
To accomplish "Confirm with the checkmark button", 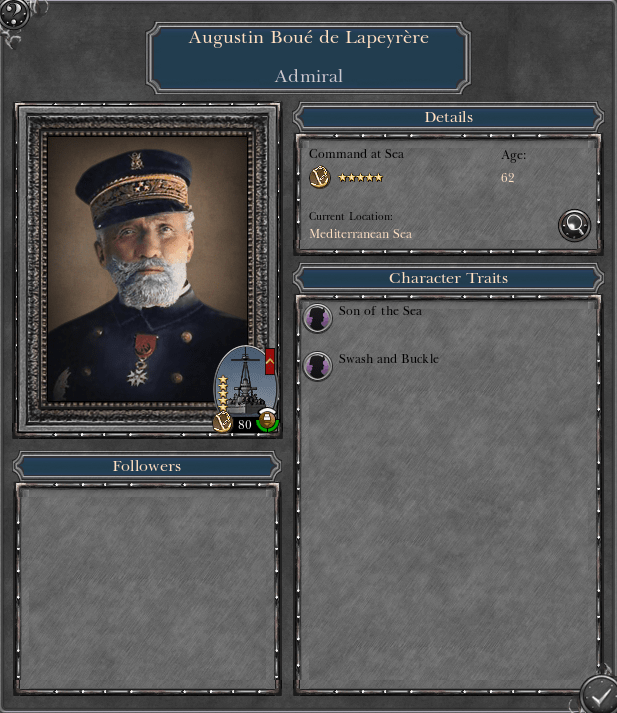I will point(599,695).
